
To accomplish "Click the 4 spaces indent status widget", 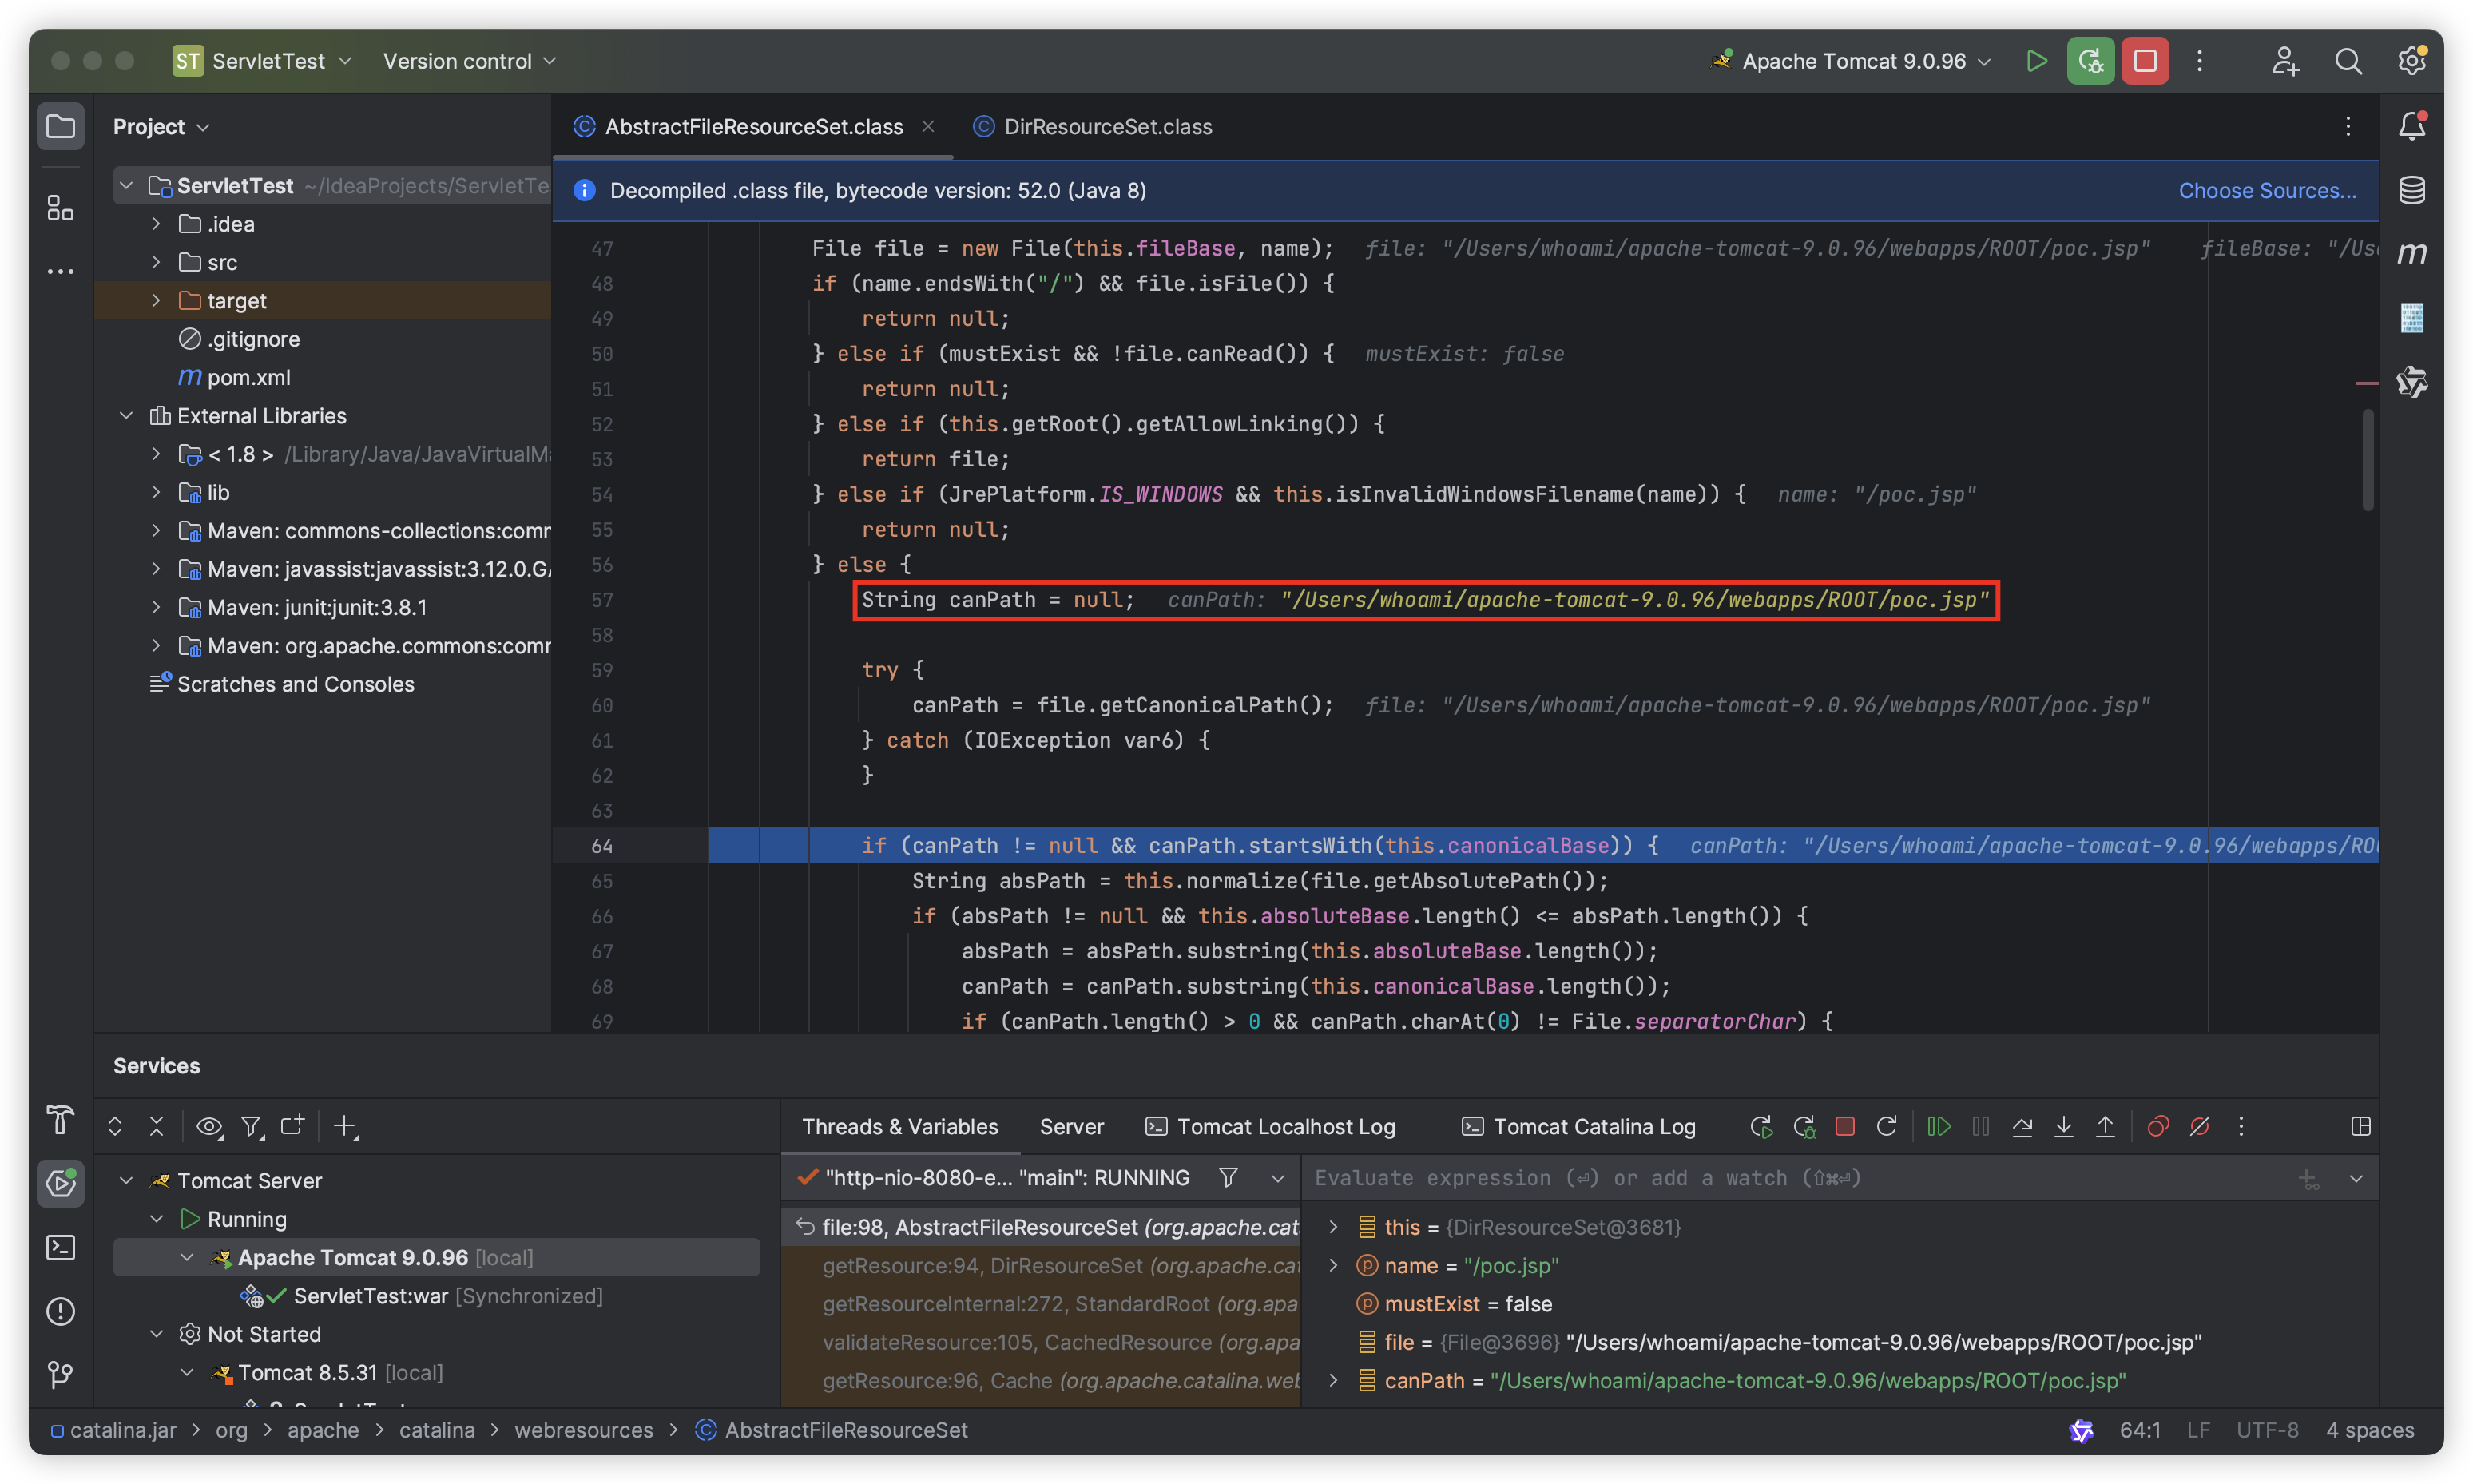I will click(x=2370, y=1430).
